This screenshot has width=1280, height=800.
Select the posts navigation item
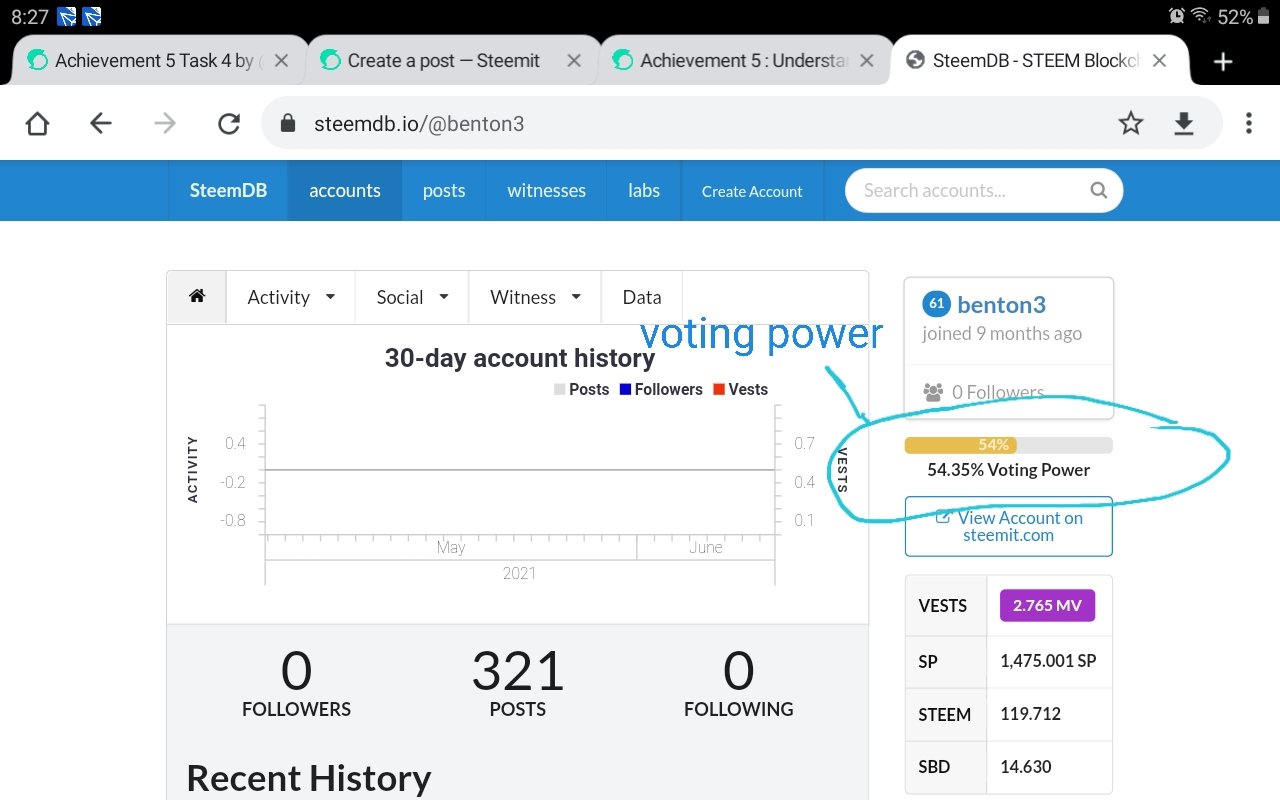point(444,191)
